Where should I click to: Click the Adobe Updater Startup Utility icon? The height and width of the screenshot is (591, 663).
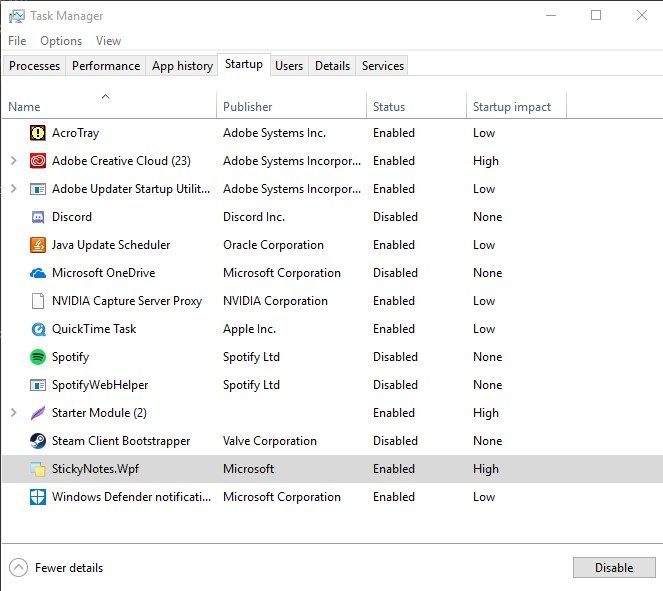38,189
